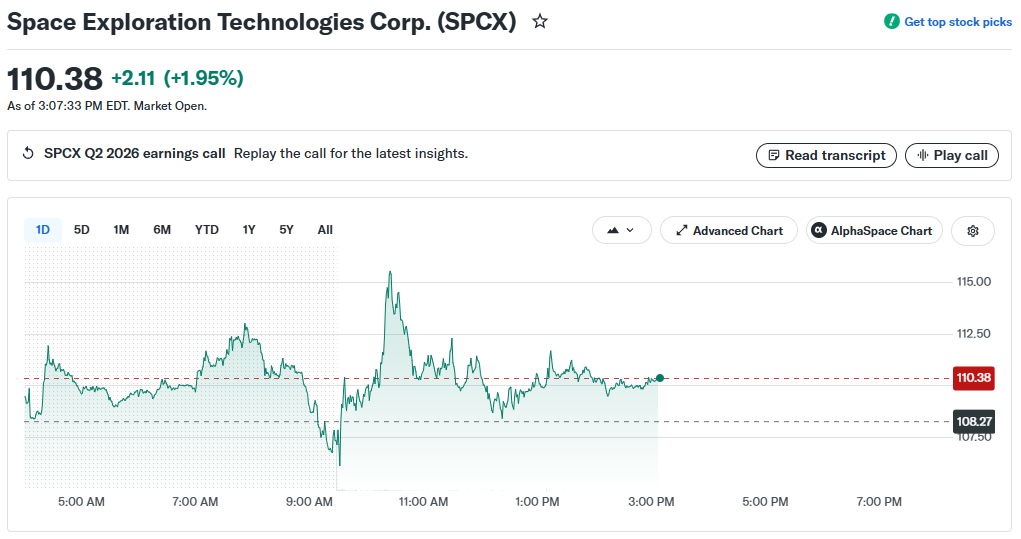Click the 112.50 axis price label
The height and width of the screenshot is (539, 1021).
973,334
